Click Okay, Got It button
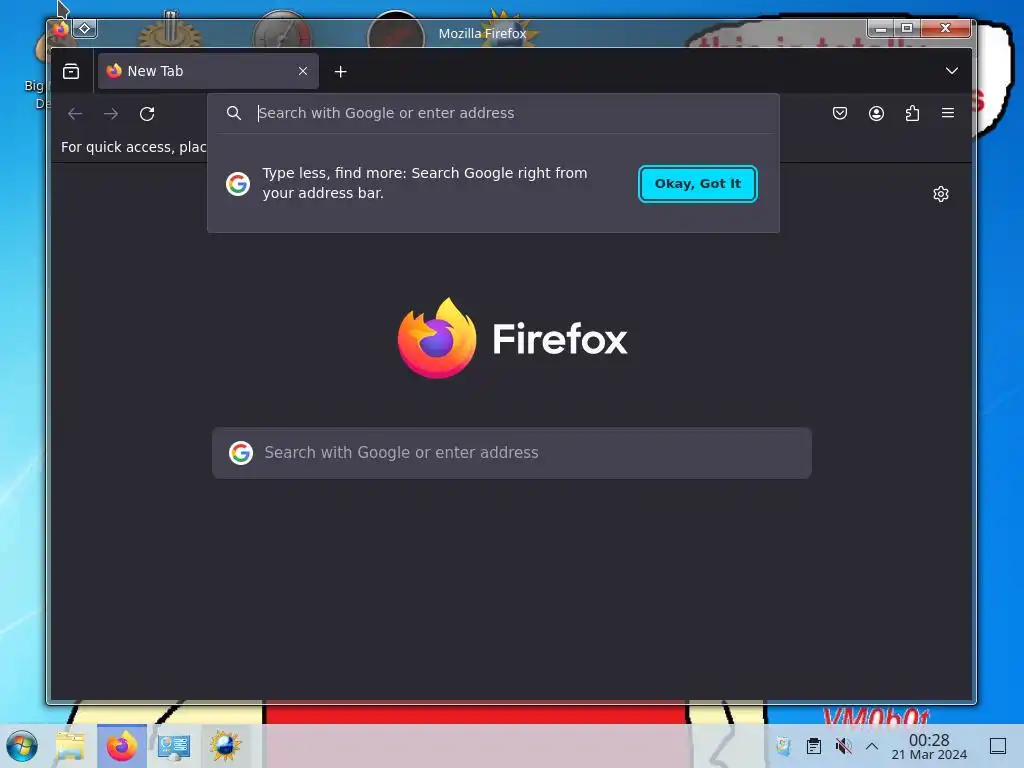Image resolution: width=1024 pixels, height=768 pixels. coord(697,184)
